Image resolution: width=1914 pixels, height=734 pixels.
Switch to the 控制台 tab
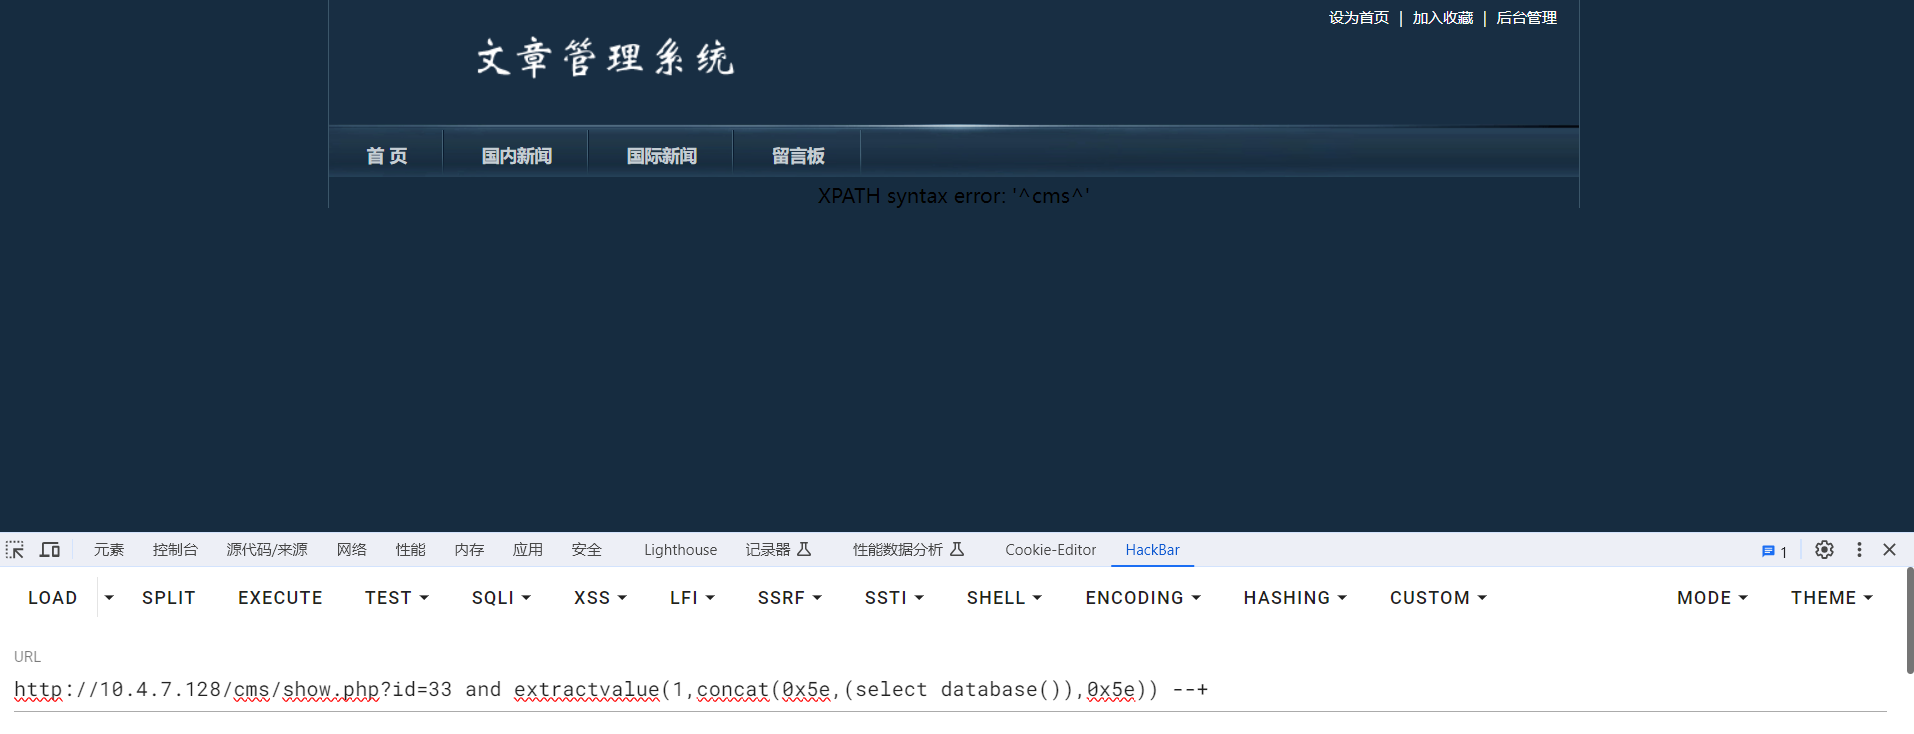[175, 550]
